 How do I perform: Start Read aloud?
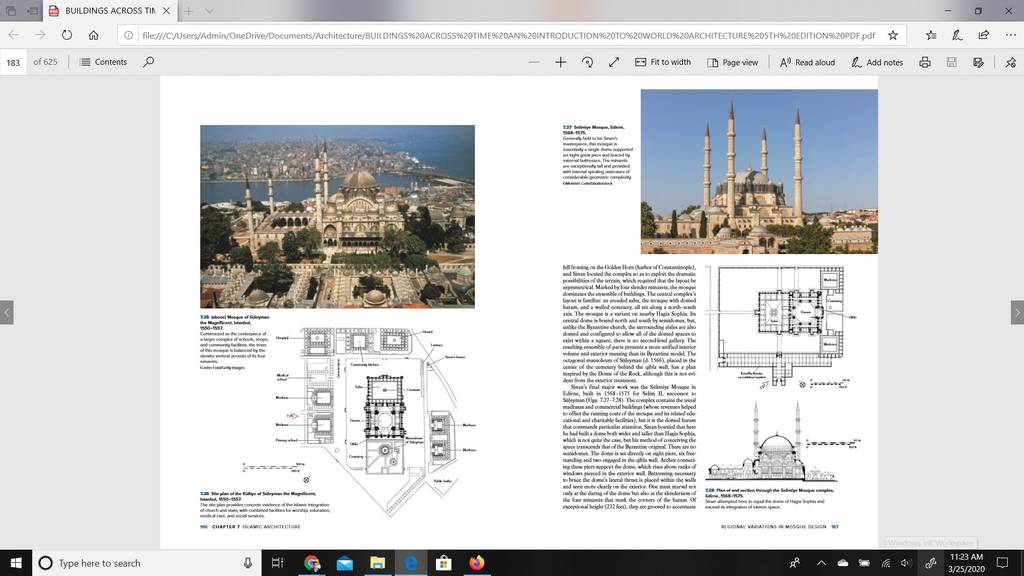(807, 62)
